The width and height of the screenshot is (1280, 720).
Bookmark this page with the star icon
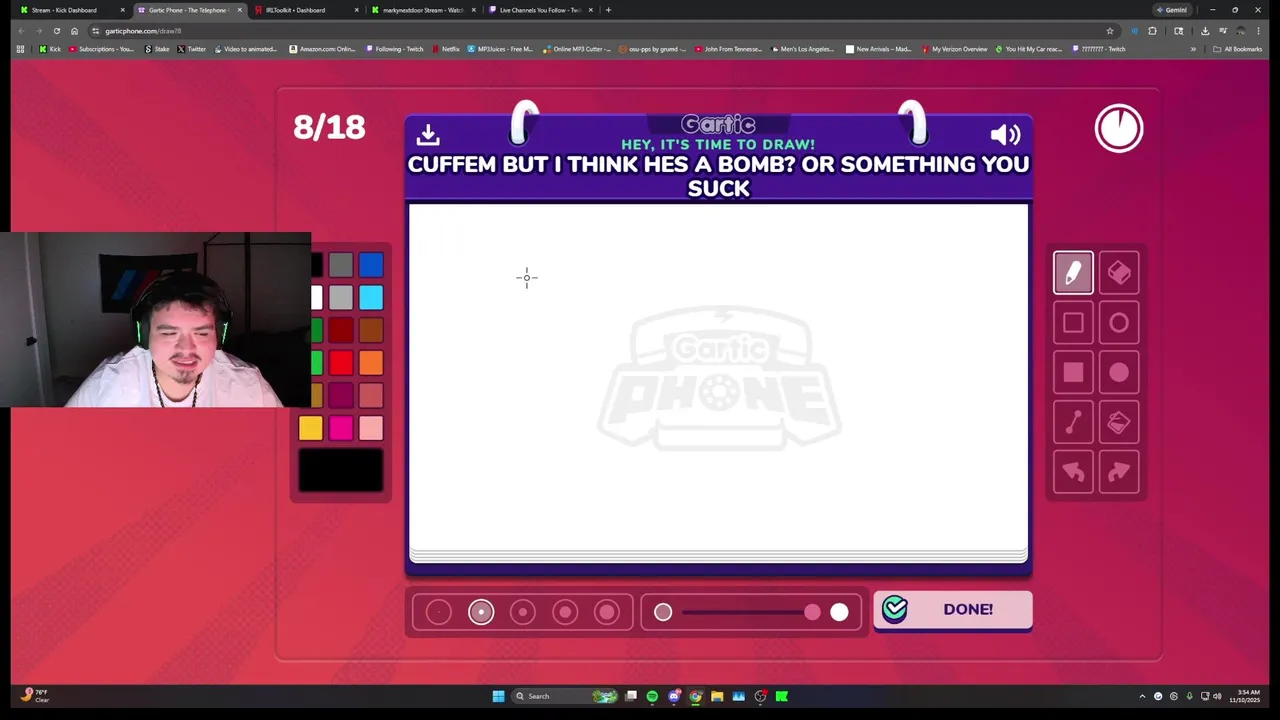point(1109,31)
